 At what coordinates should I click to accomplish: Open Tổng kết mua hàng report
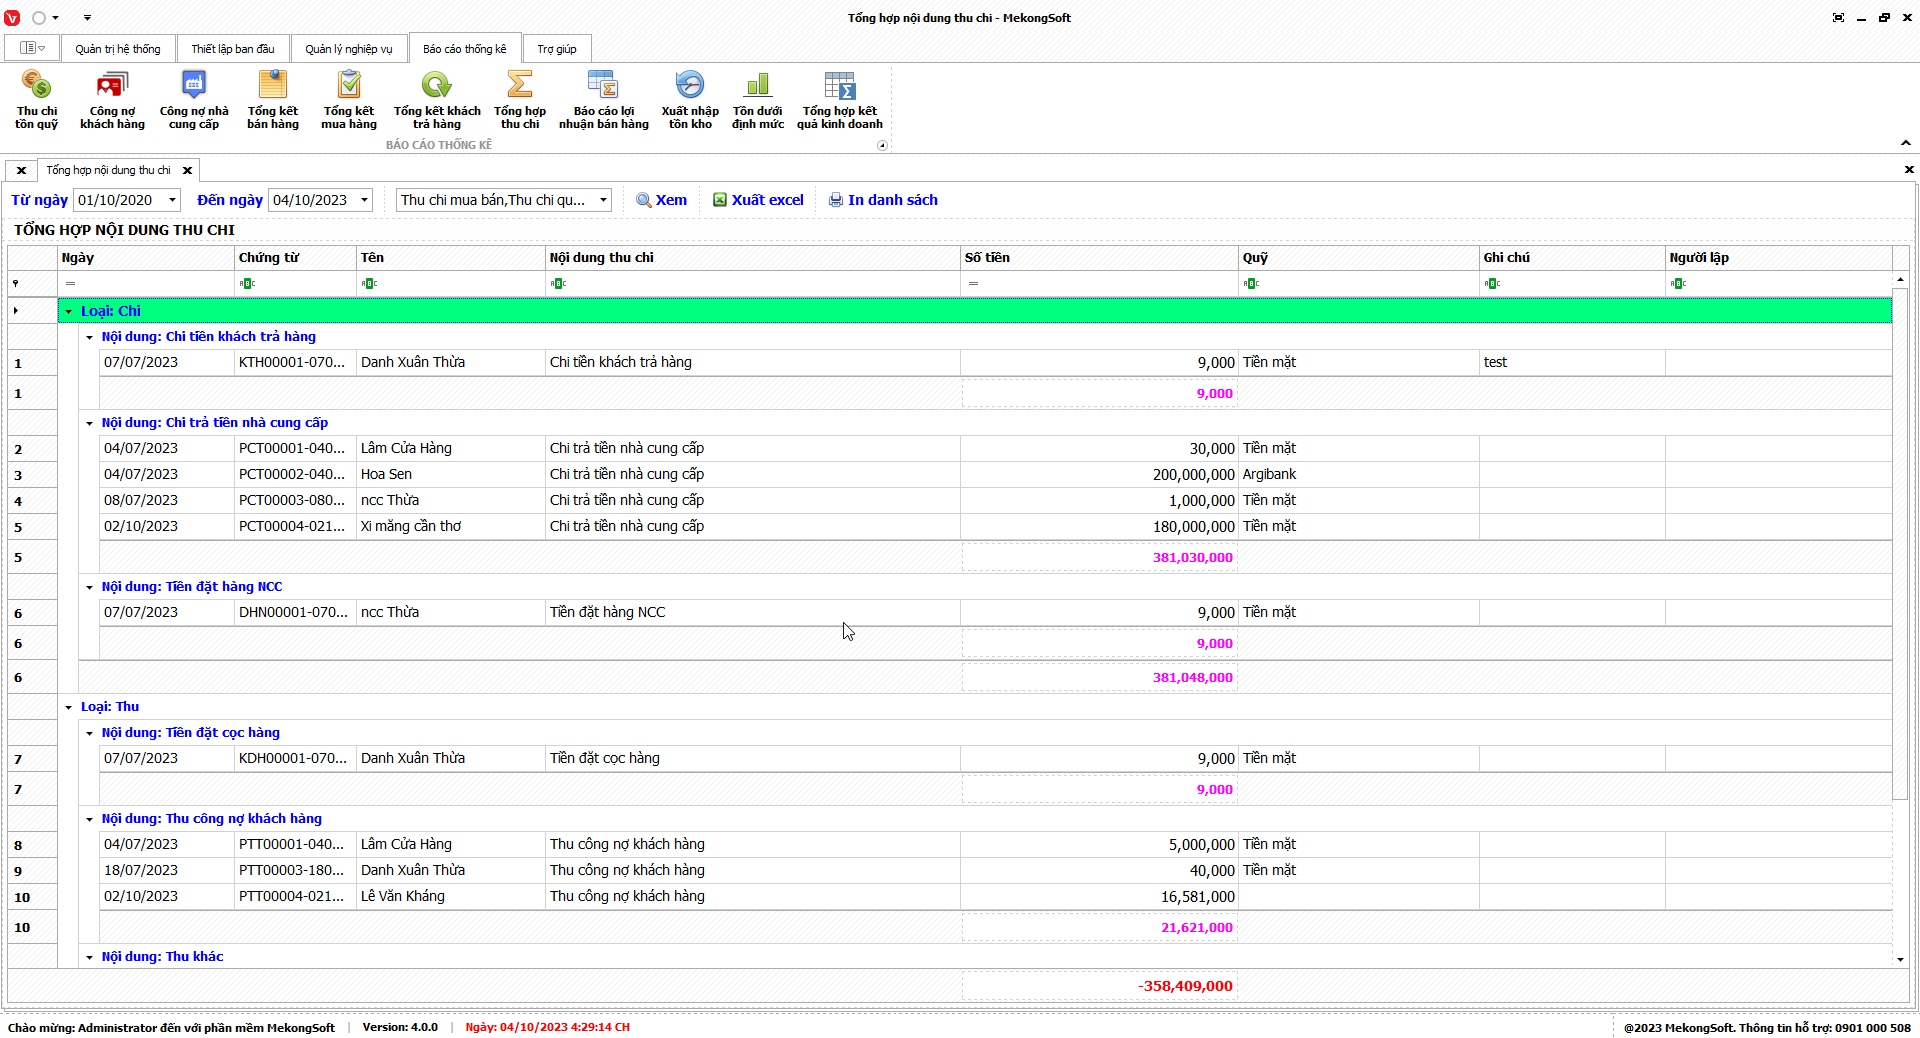coord(349,100)
